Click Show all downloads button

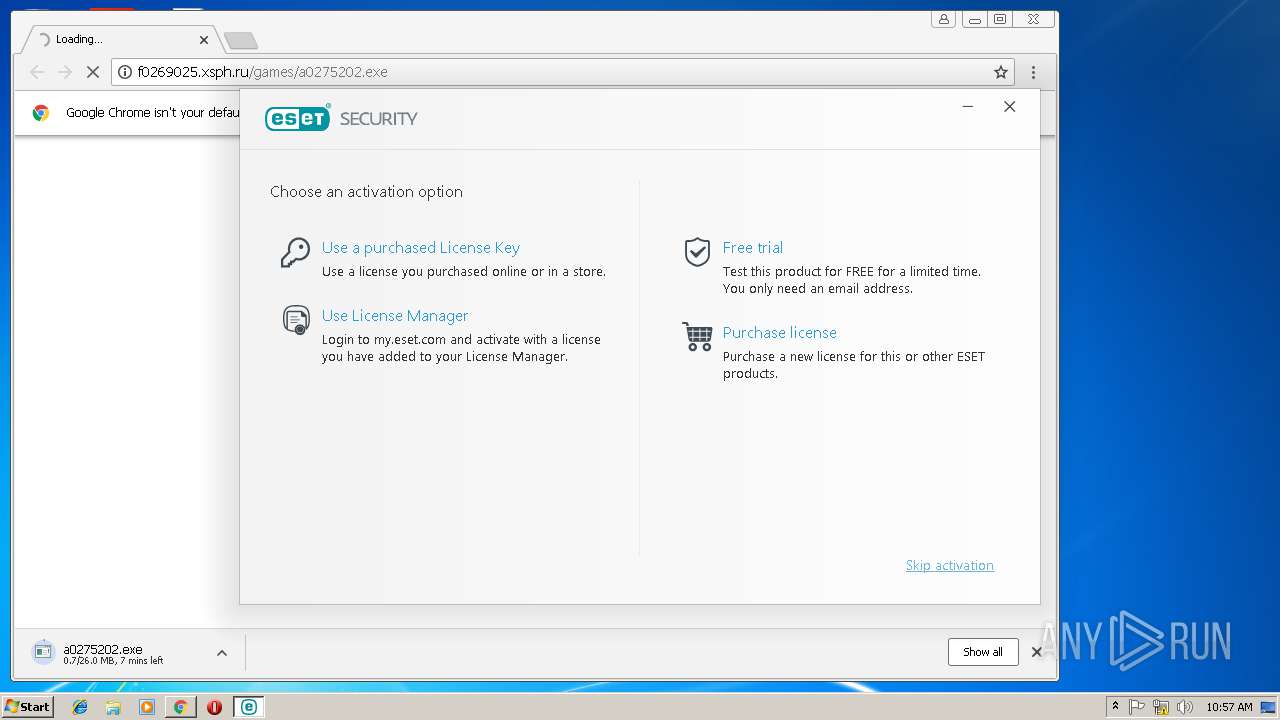(983, 652)
